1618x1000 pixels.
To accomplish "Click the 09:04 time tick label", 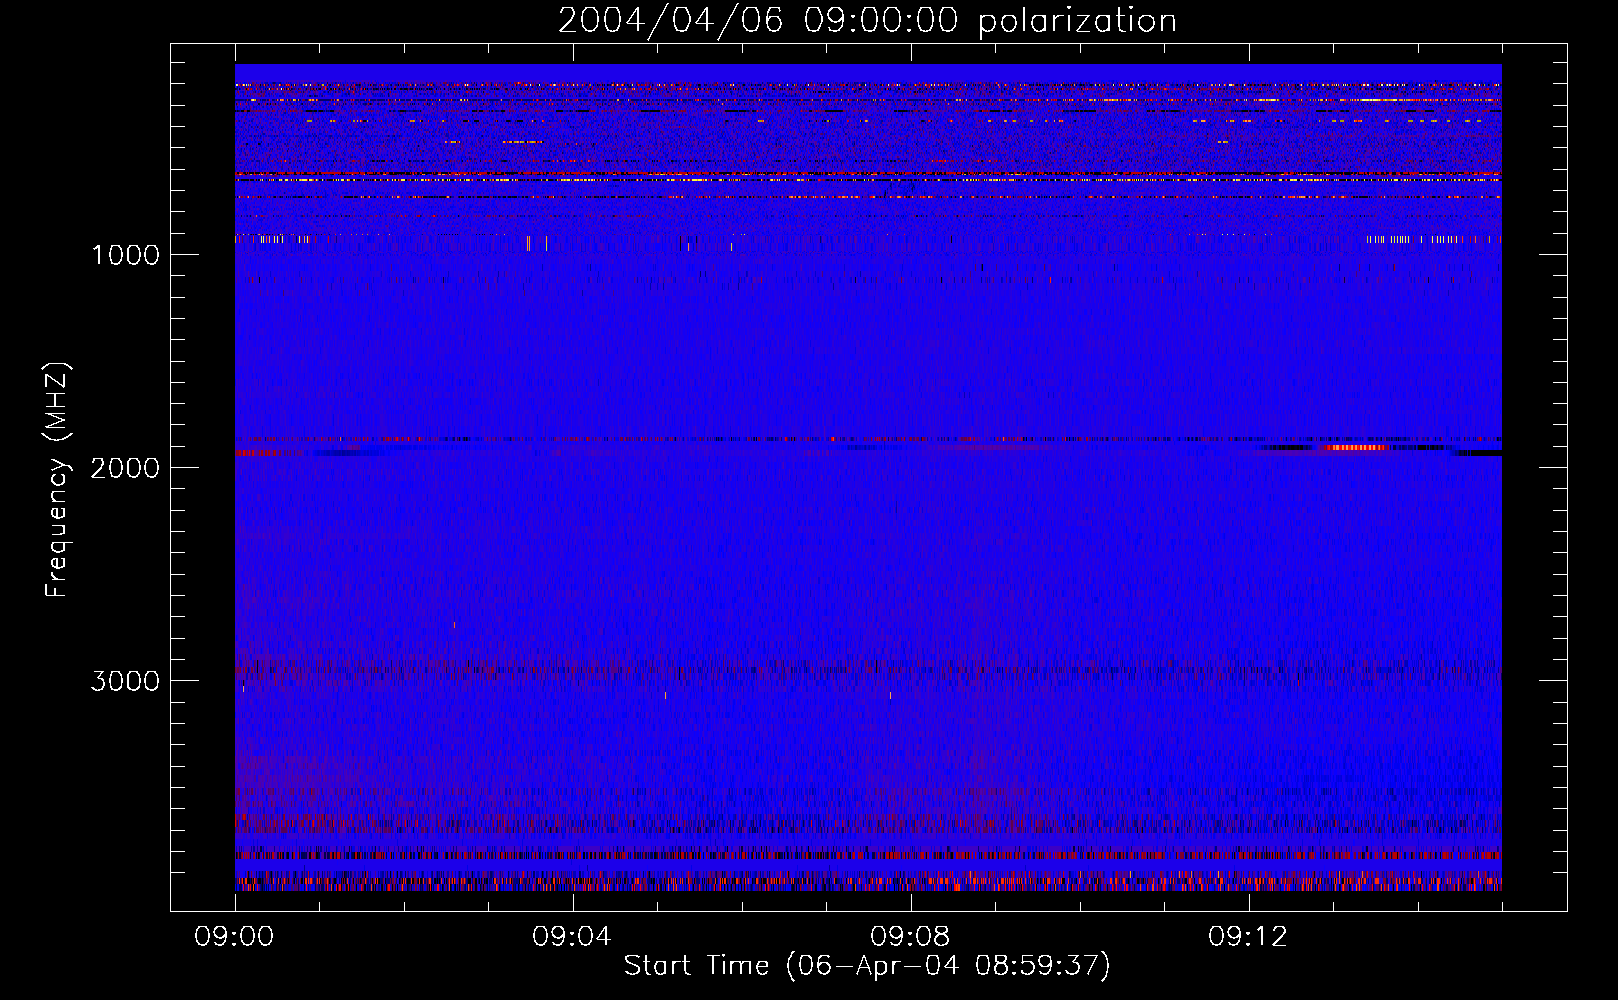I will (572, 937).
